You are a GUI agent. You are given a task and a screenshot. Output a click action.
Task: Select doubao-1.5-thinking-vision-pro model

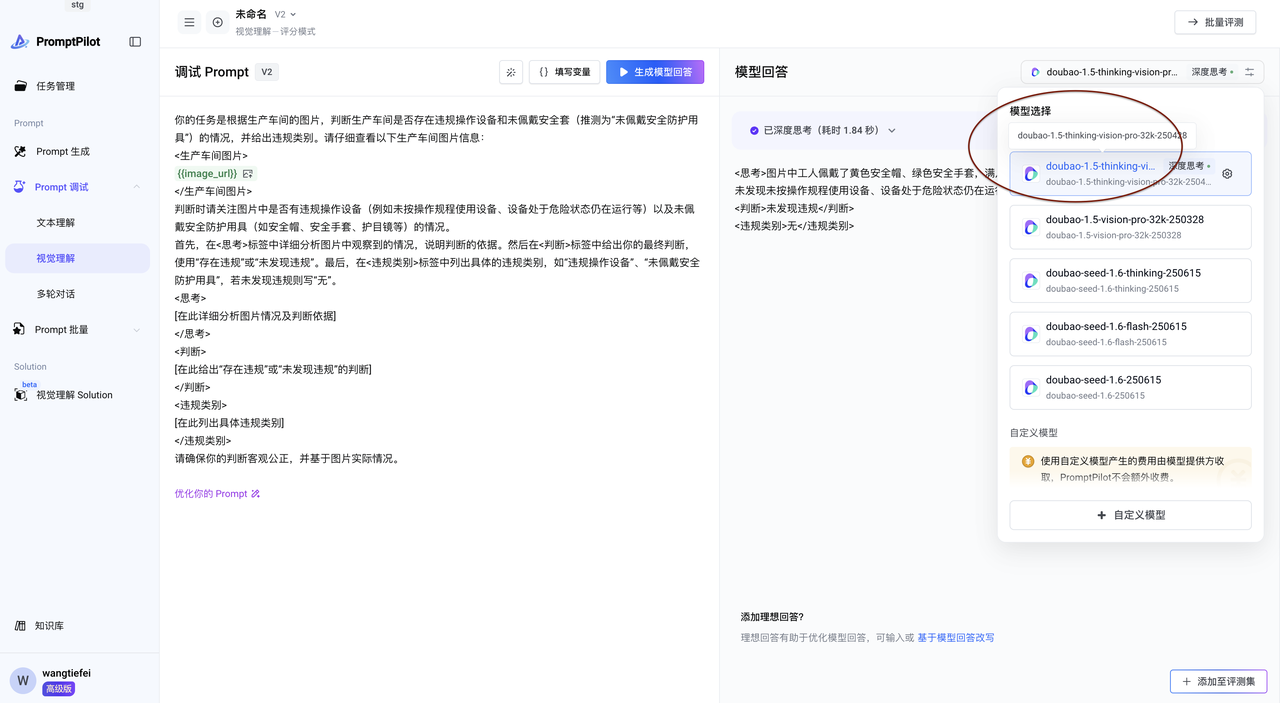click(x=1130, y=174)
